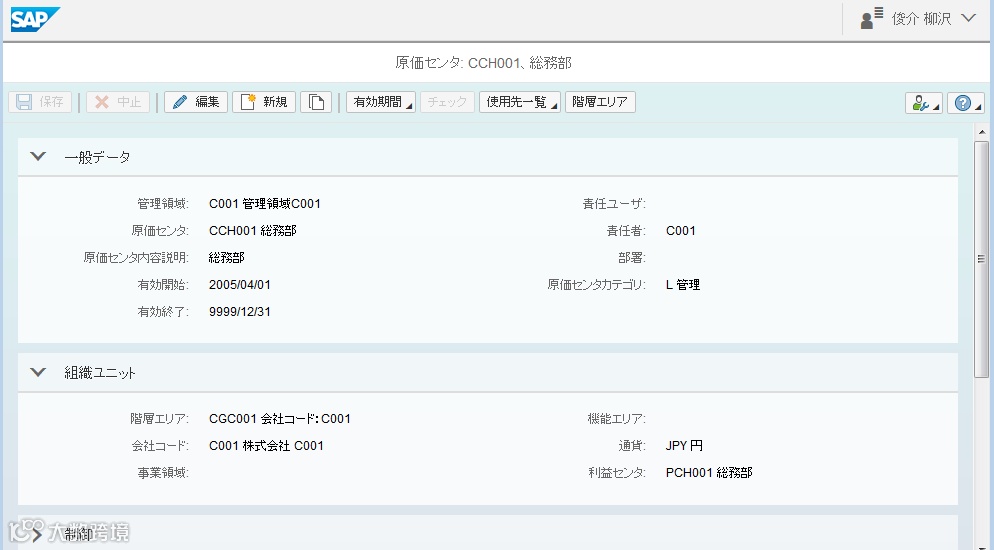Create new with the 新規 button
Screen dimensions: 994x550
[264, 102]
